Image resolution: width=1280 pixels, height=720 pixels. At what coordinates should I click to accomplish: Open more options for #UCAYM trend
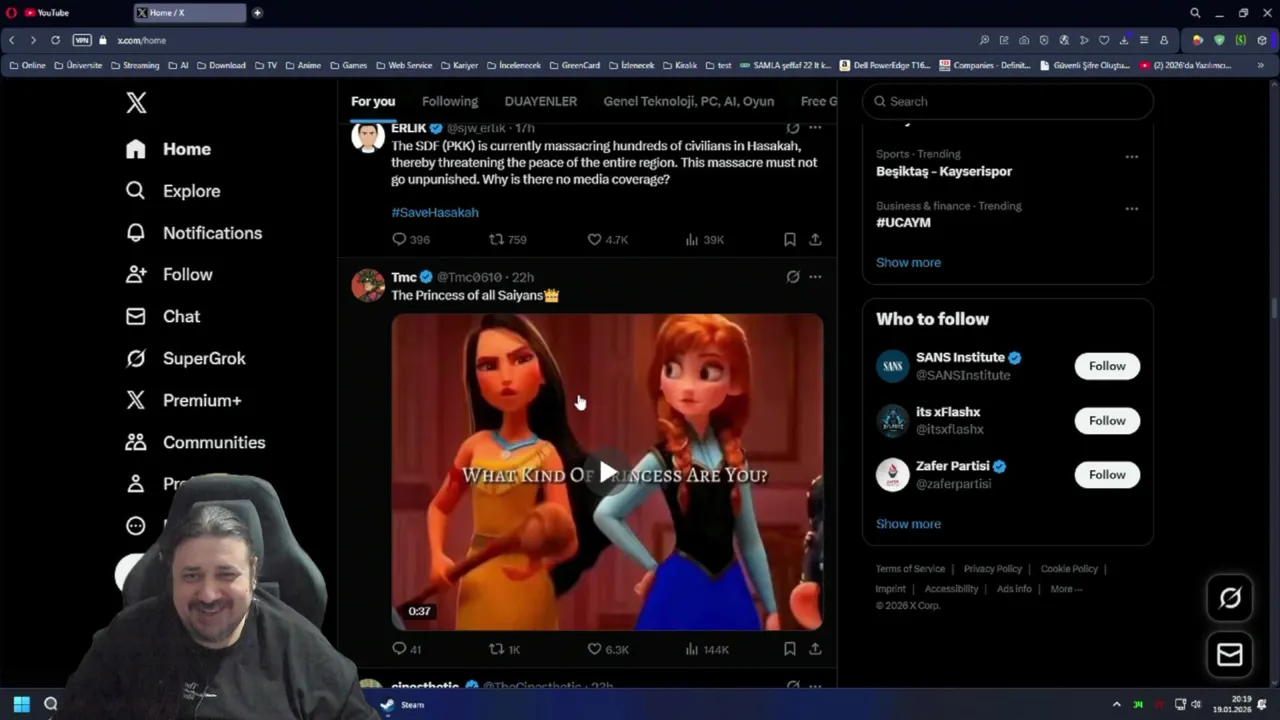click(x=1131, y=209)
